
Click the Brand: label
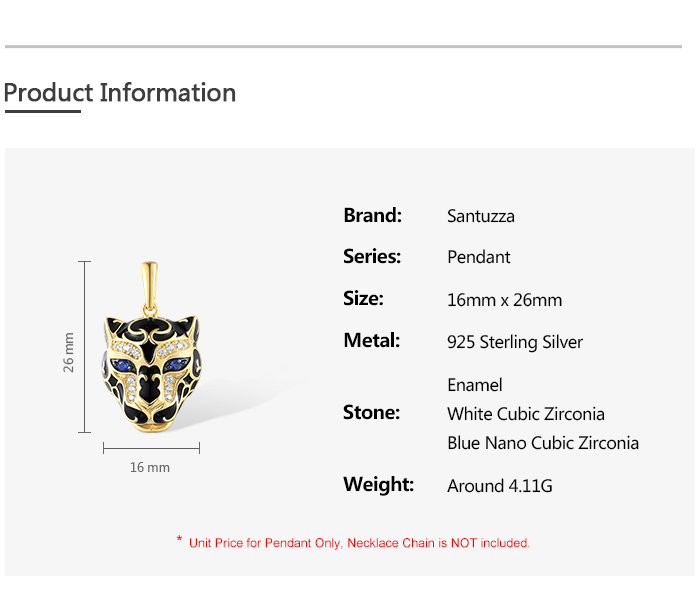coord(372,215)
